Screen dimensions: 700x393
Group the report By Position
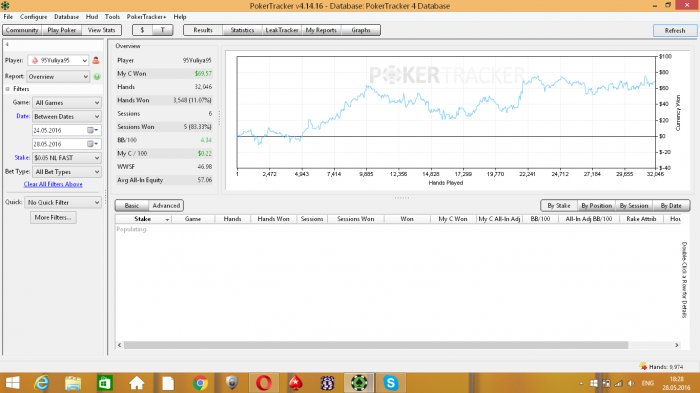tap(596, 205)
